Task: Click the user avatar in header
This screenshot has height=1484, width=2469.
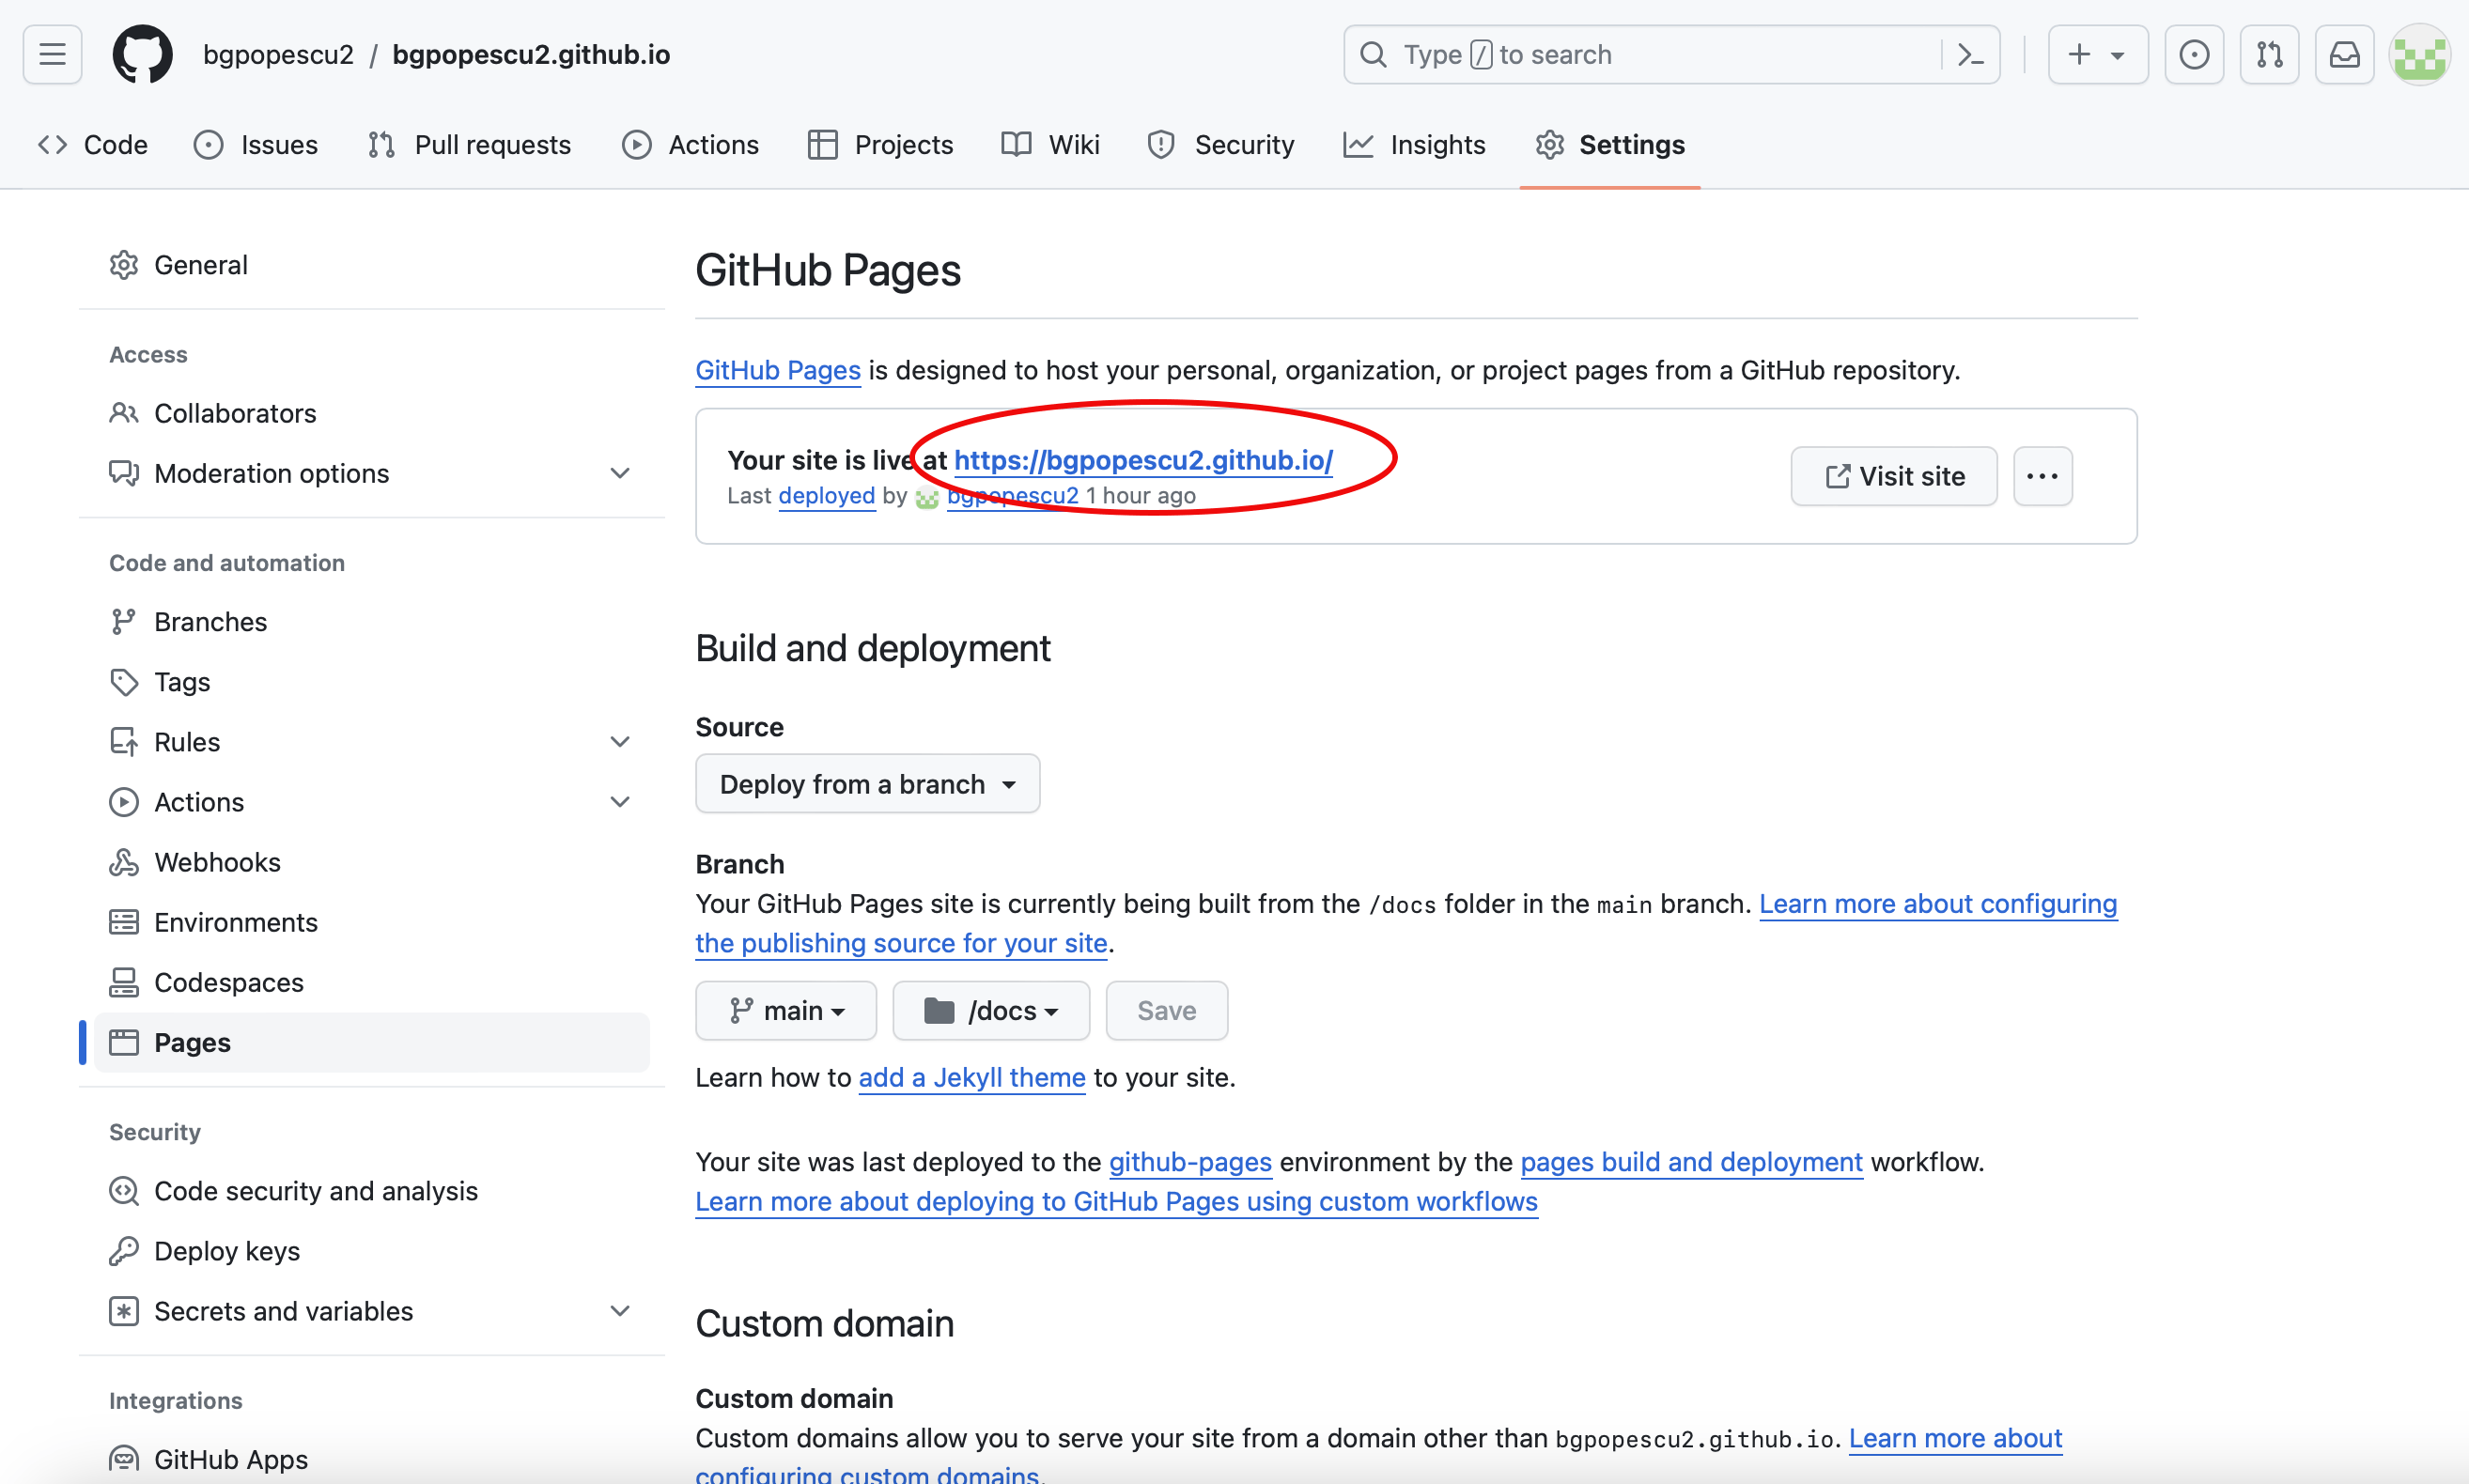Action: point(2419,54)
